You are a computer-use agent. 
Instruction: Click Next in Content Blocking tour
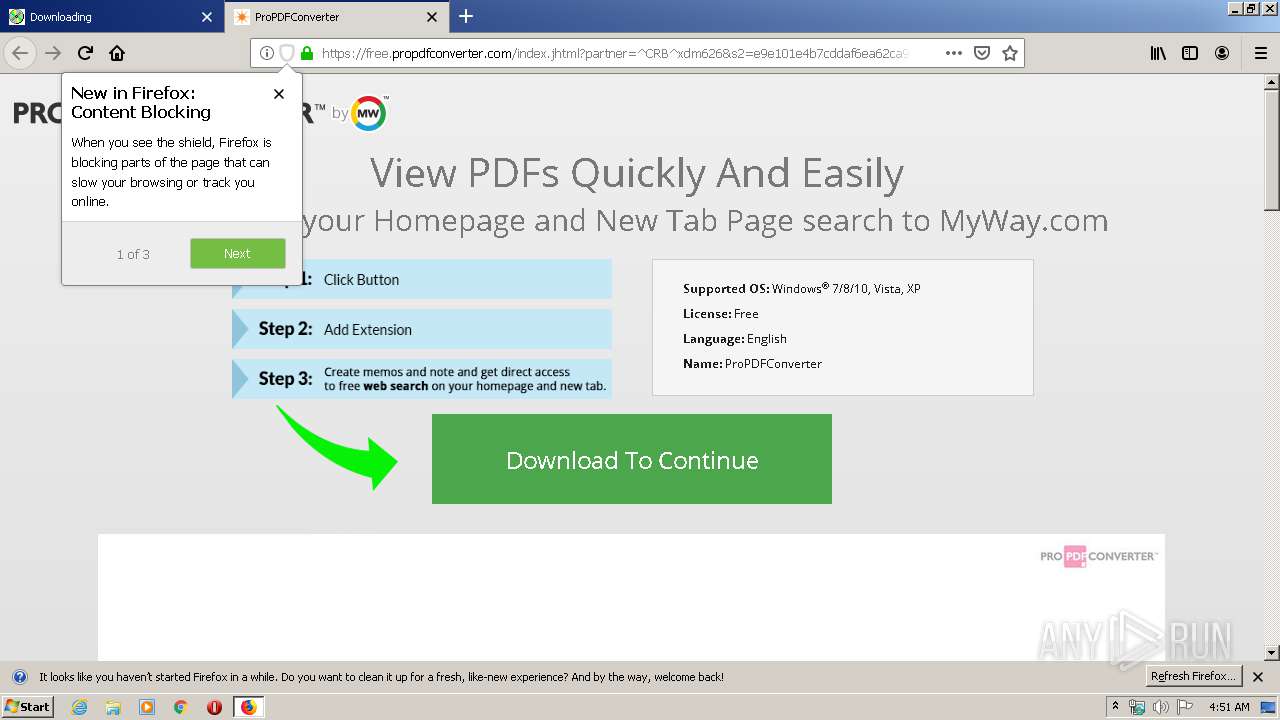pos(237,254)
